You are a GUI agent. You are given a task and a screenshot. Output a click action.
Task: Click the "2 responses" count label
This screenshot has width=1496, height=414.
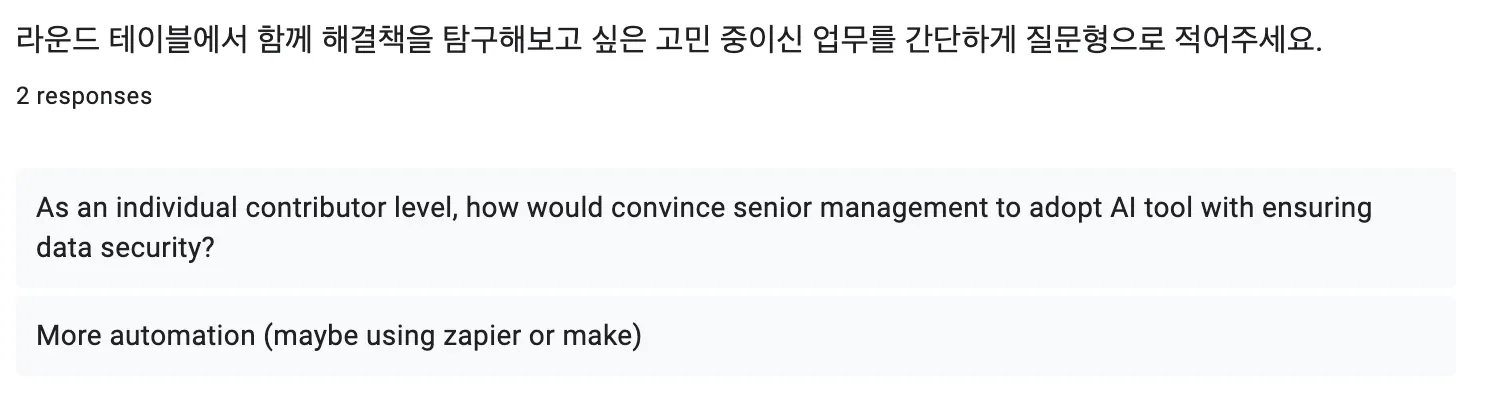click(x=84, y=96)
